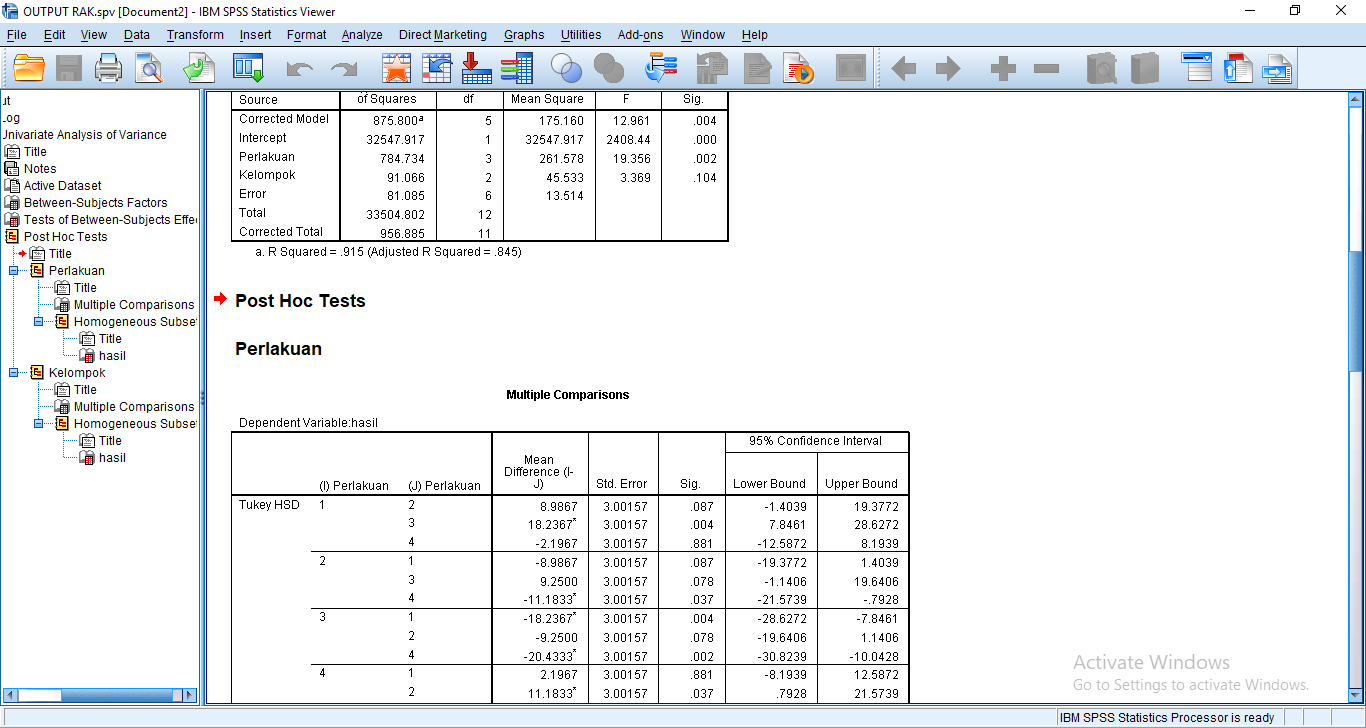Click the Recall recent dialogs icon
Screen dimensions: 1366x728
point(248,68)
